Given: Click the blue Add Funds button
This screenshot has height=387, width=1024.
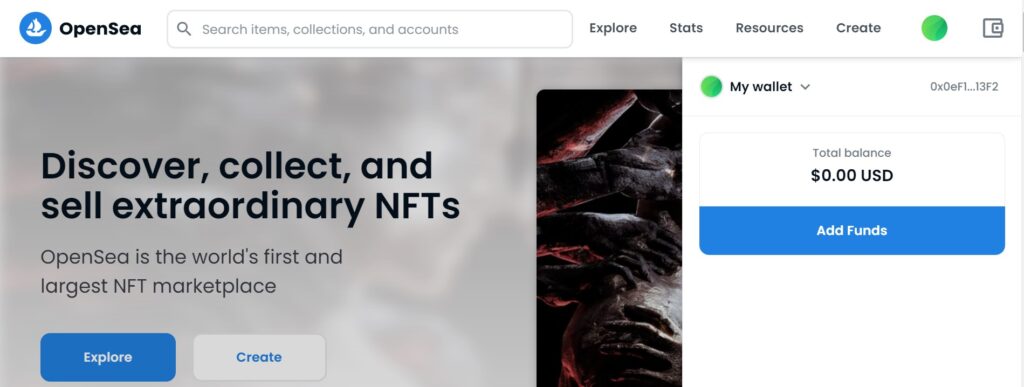Looking at the screenshot, I should coord(852,230).
